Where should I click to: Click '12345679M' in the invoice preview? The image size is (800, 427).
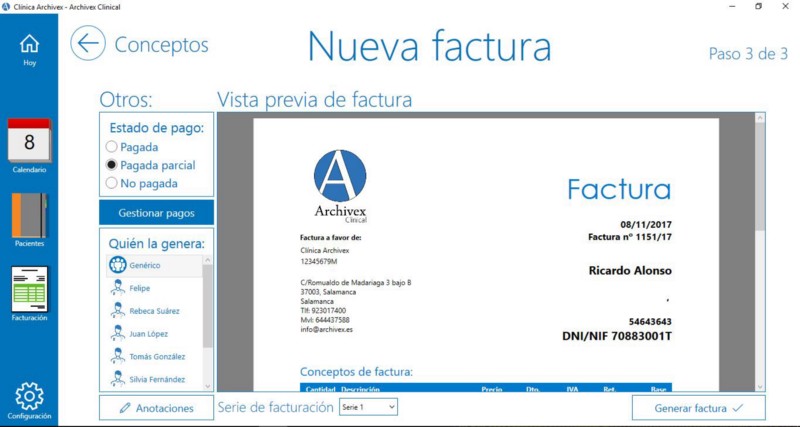point(319,261)
